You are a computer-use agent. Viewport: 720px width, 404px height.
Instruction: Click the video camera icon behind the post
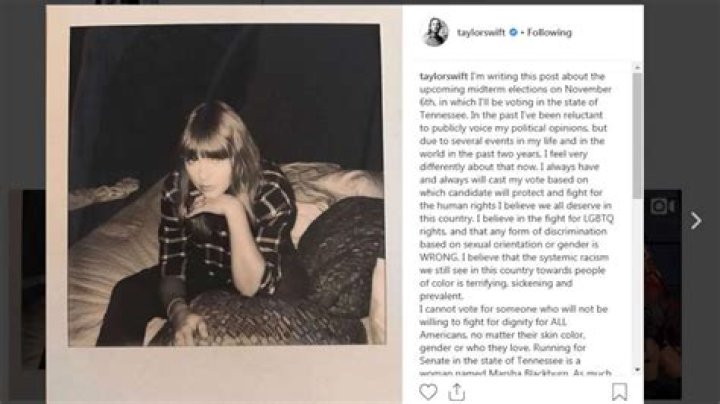(663, 207)
